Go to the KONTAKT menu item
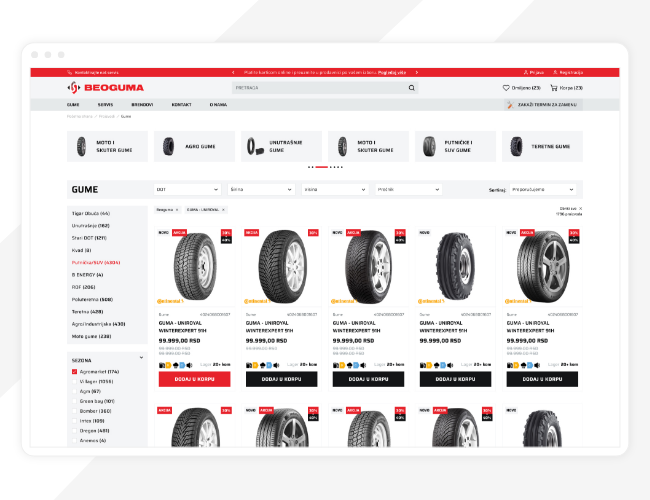The image size is (650, 500). pos(181,104)
